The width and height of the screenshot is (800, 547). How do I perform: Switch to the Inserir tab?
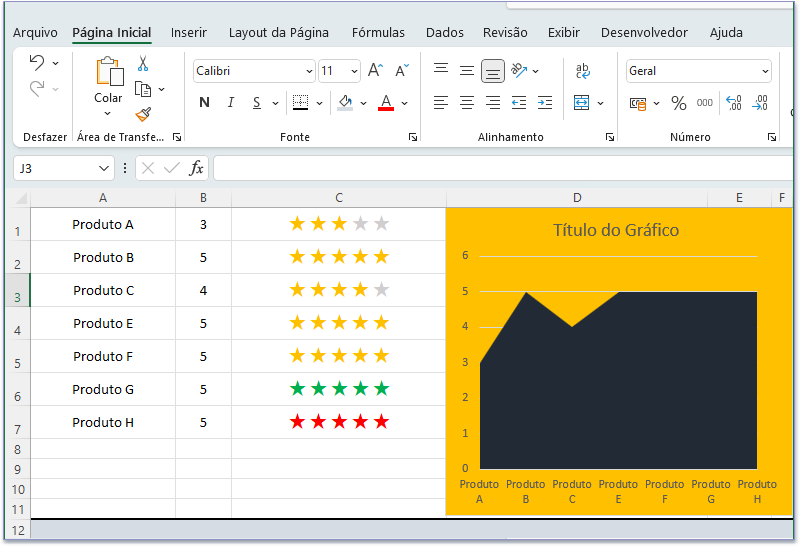click(189, 33)
